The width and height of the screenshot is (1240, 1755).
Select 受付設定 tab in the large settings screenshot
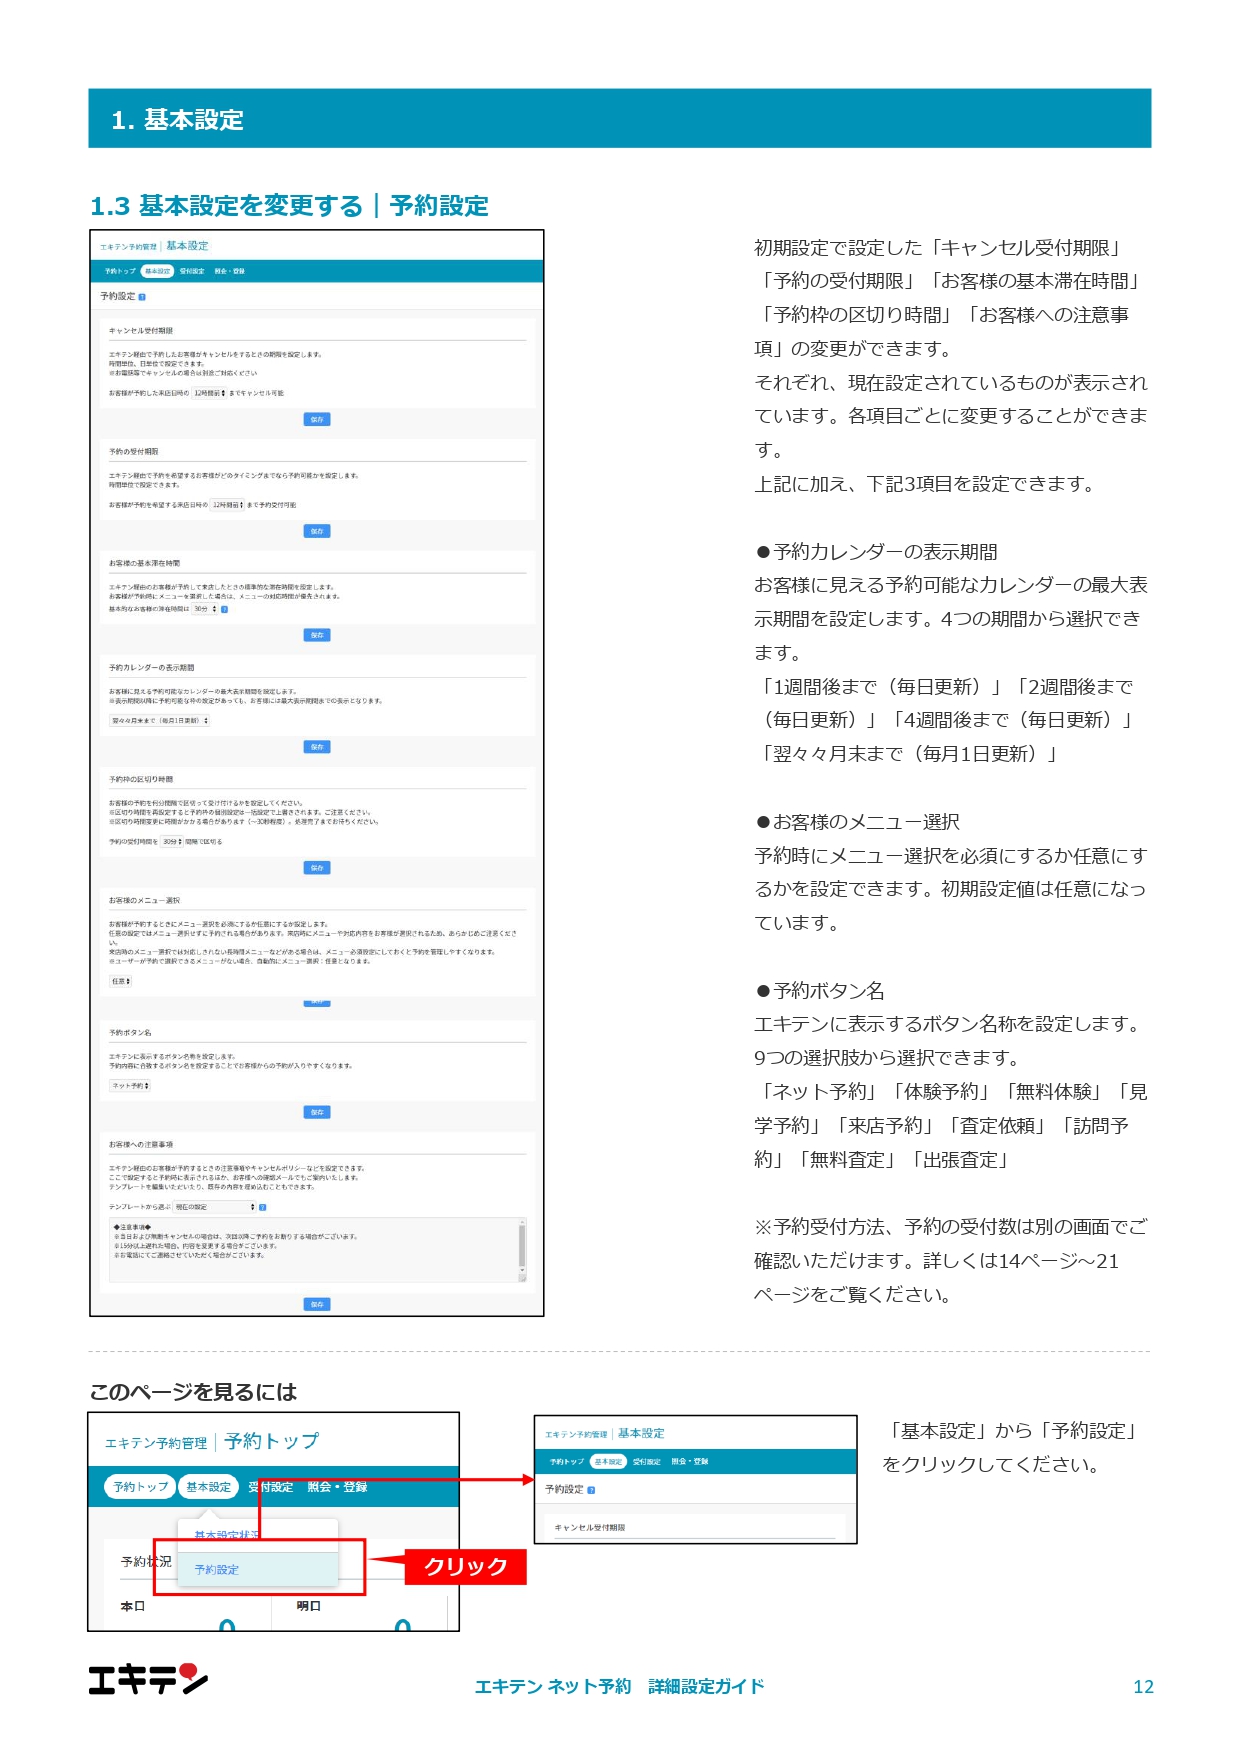(x=192, y=271)
